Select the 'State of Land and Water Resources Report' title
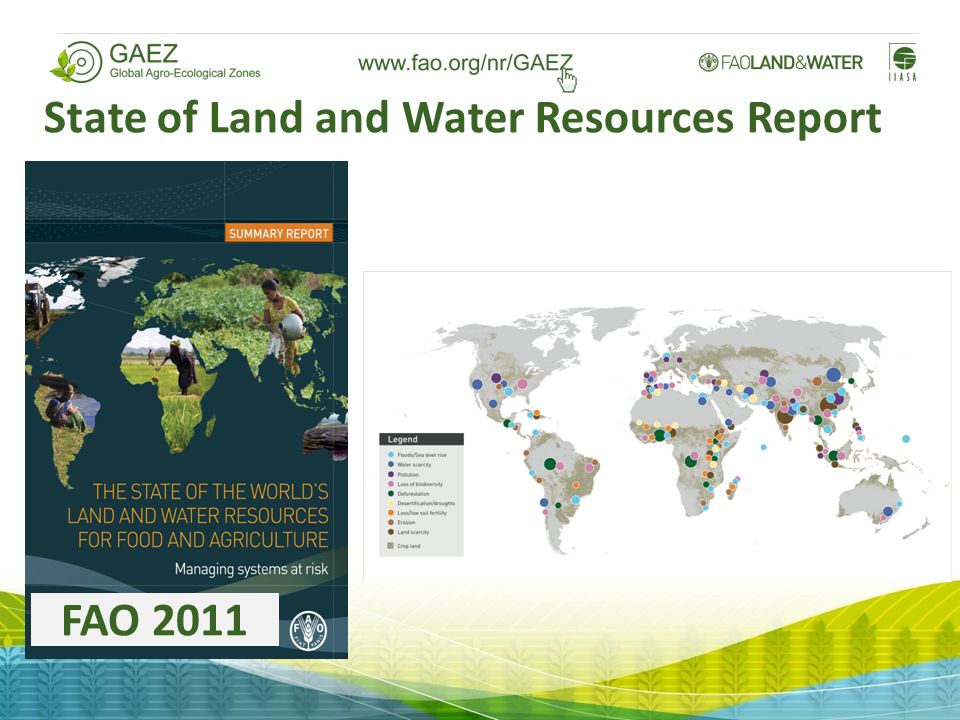960x720 pixels. tap(462, 117)
